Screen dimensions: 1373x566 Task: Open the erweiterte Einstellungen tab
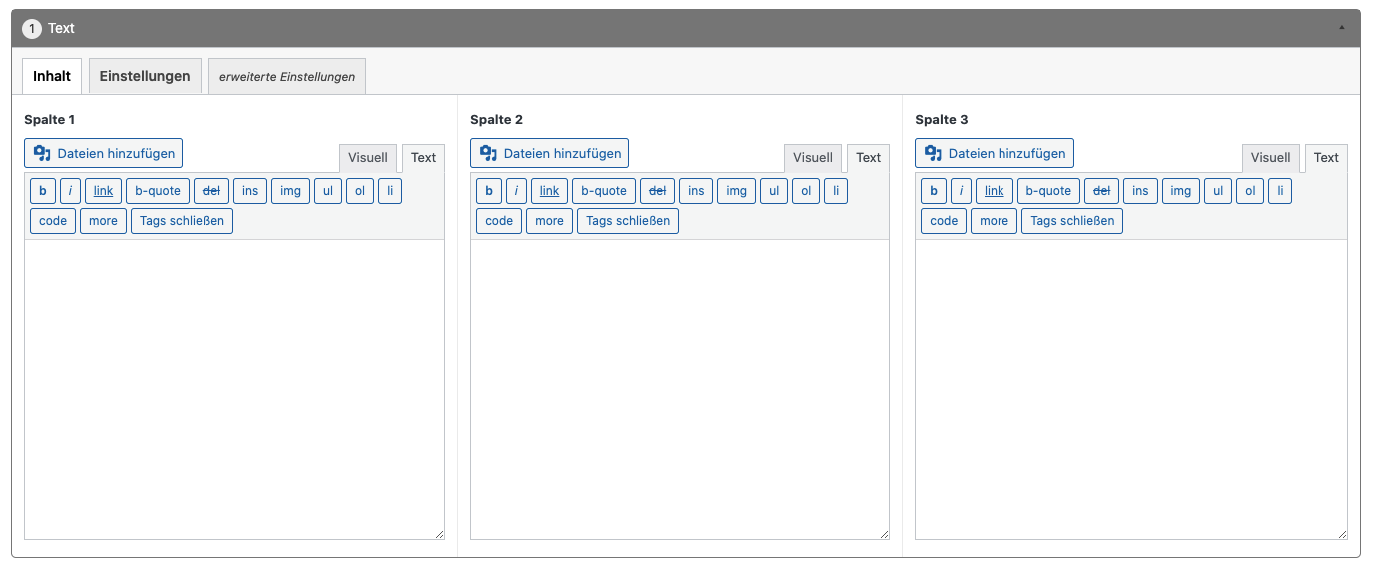point(287,77)
